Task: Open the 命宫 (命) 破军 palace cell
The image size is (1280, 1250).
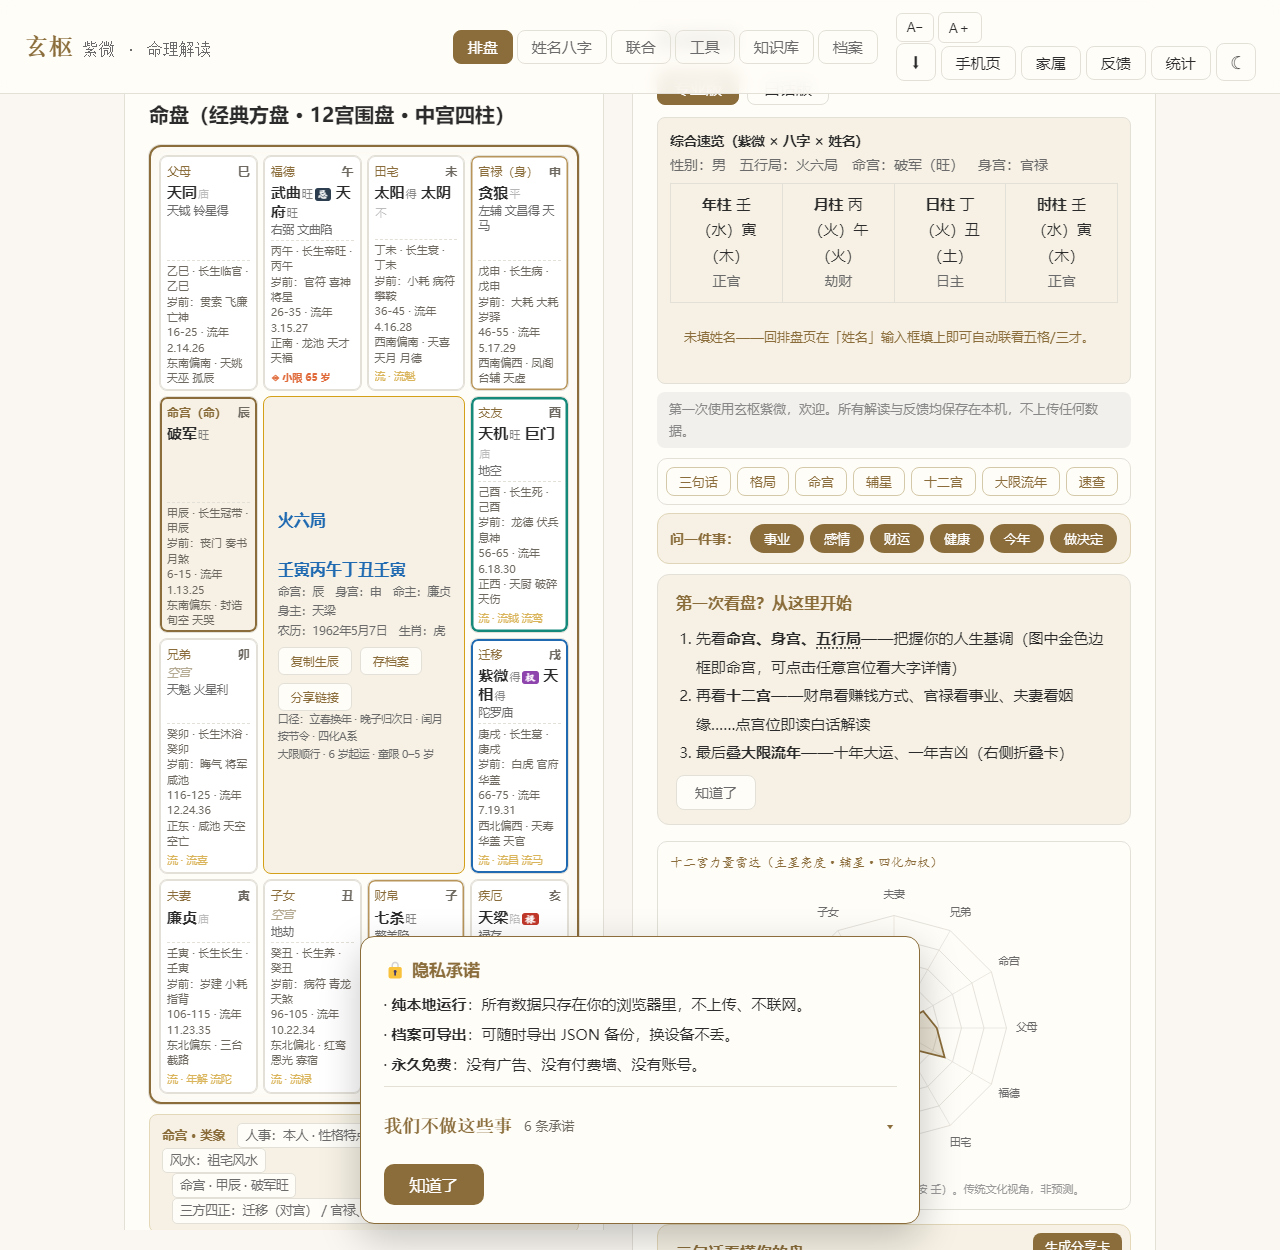Action: 209,514
